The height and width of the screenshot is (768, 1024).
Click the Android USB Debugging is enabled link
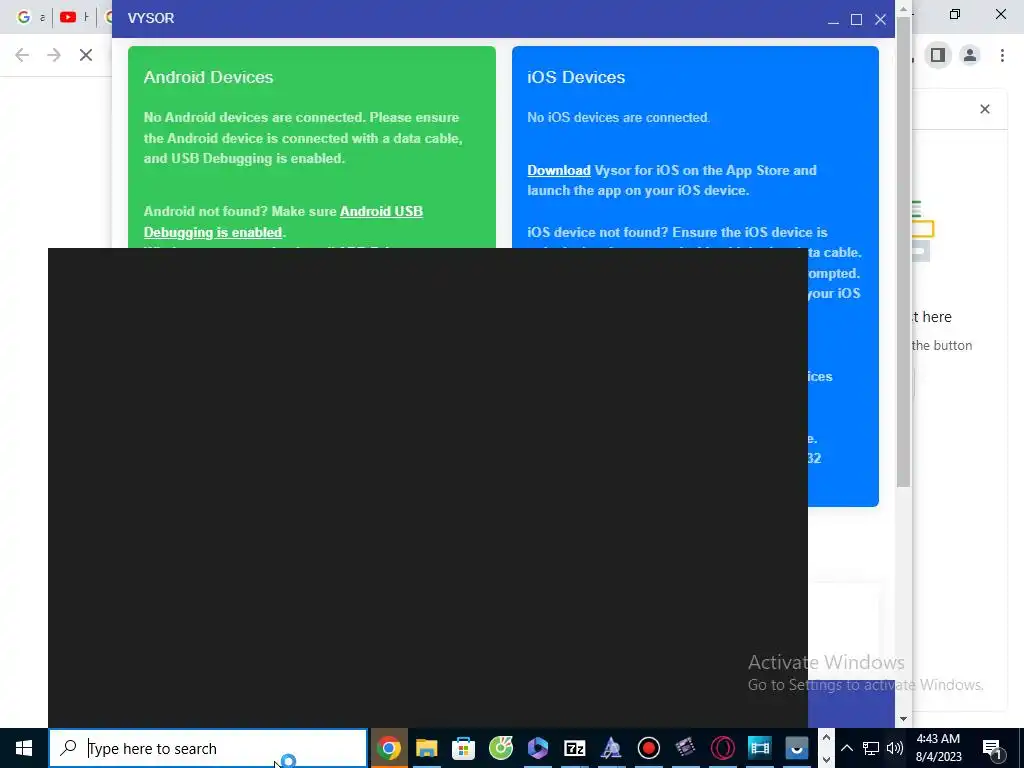pos(283,221)
